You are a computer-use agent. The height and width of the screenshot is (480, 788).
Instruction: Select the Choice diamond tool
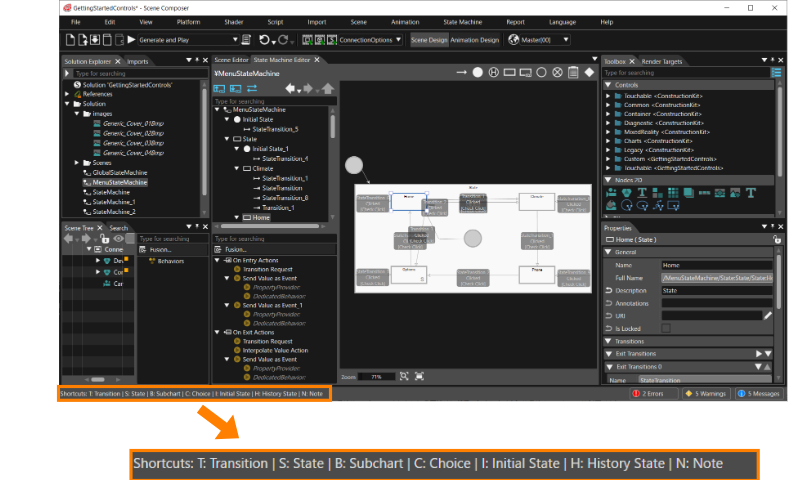(589, 73)
